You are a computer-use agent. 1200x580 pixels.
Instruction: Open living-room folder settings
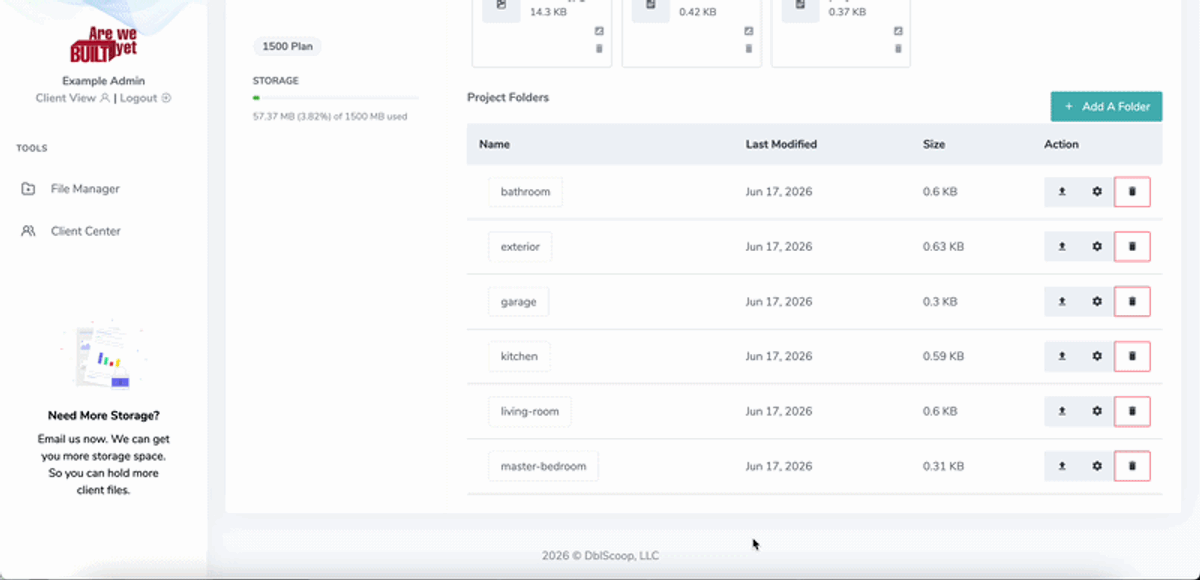tap(1097, 411)
